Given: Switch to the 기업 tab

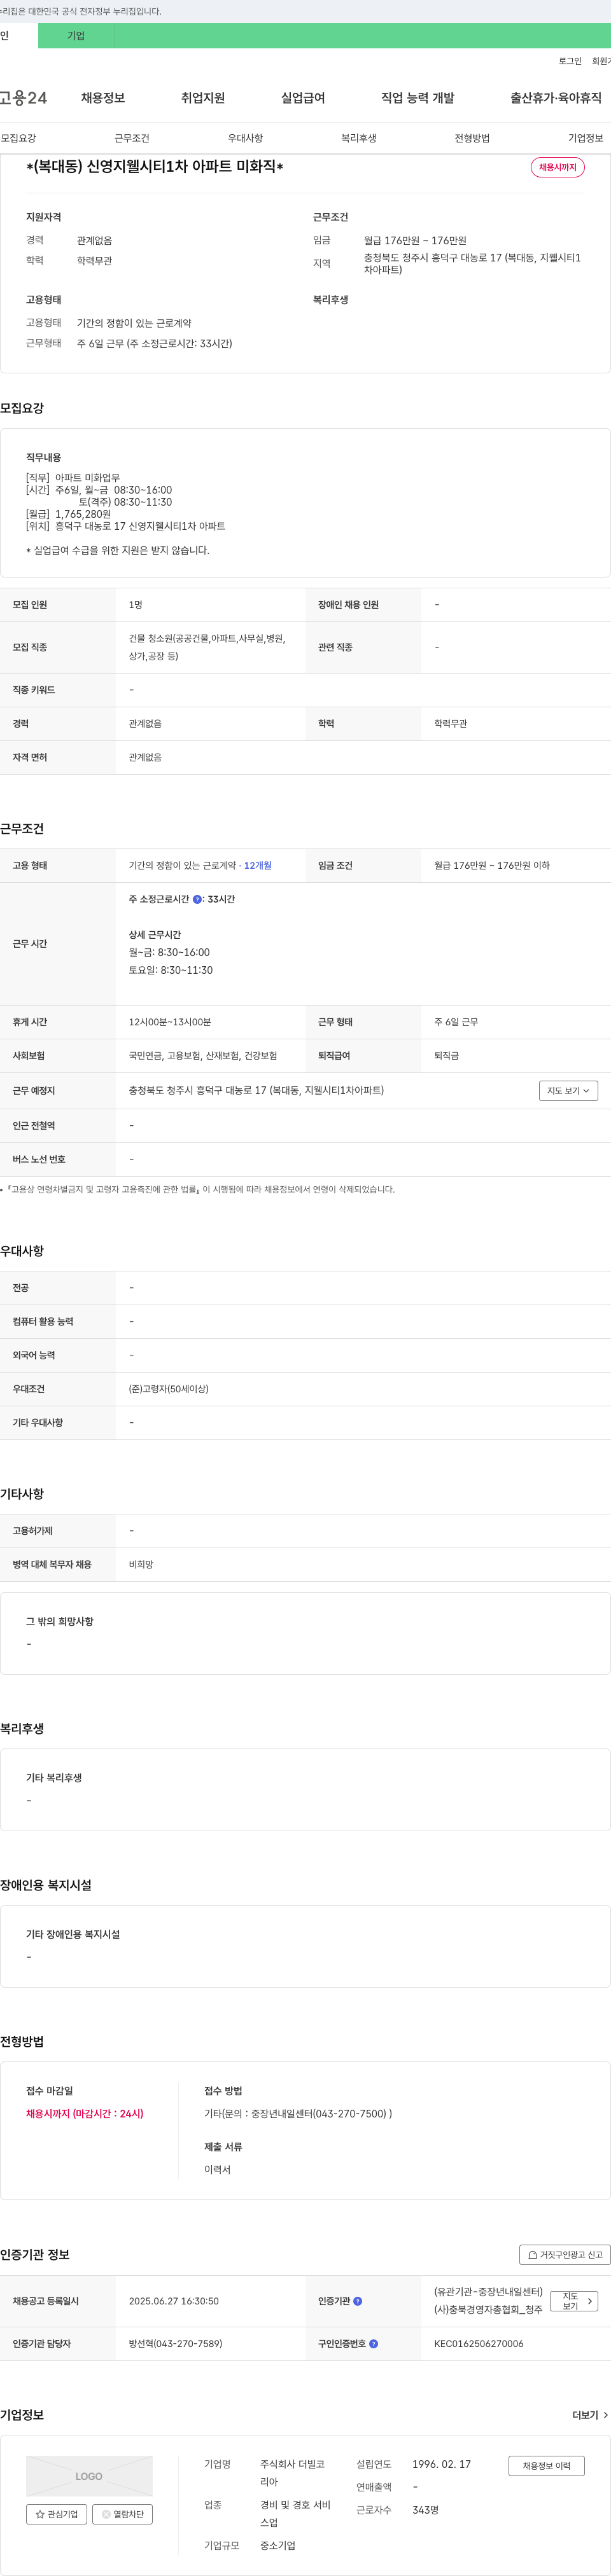Looking at the screenshot, I should tap(76, 36).
